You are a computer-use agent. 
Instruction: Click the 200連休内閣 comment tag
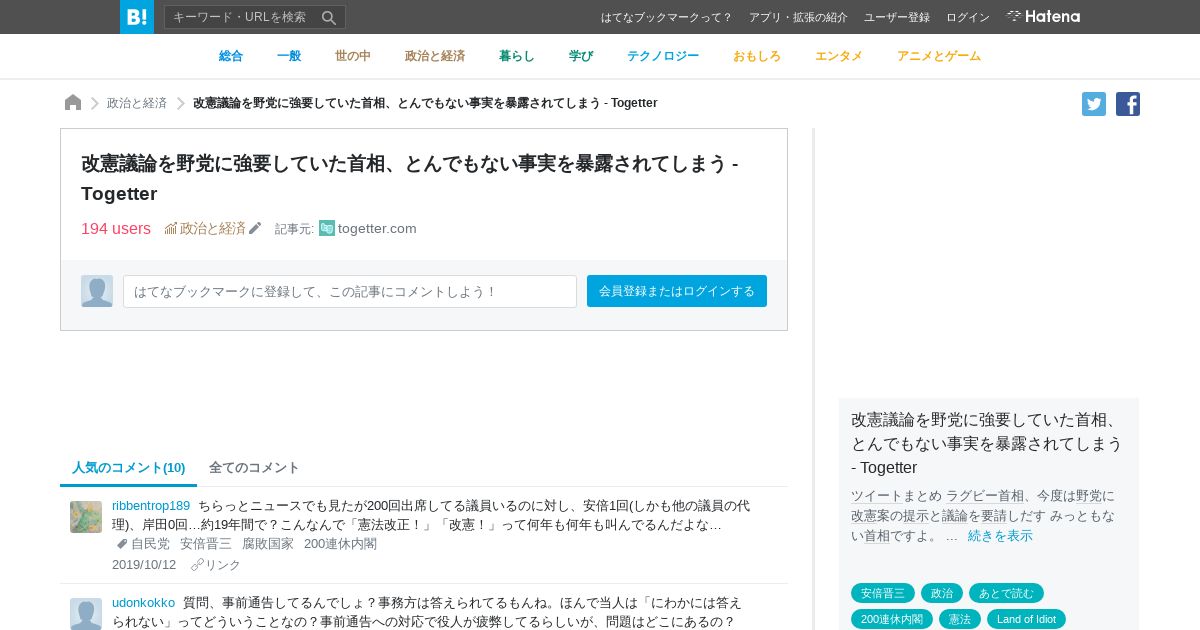[x=341, y=544]
